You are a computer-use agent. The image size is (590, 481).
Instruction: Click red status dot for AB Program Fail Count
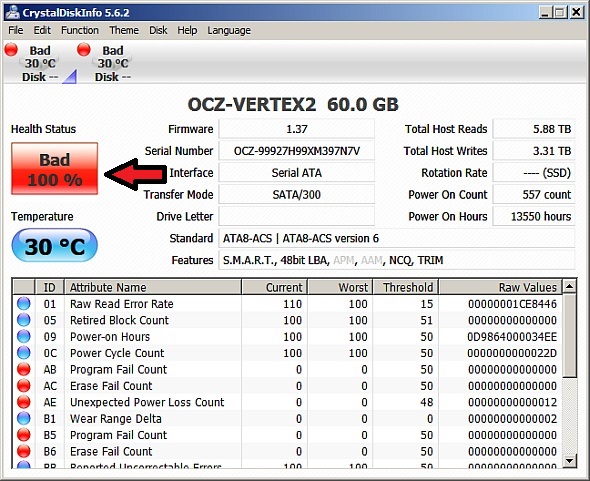tap(23, 369)
